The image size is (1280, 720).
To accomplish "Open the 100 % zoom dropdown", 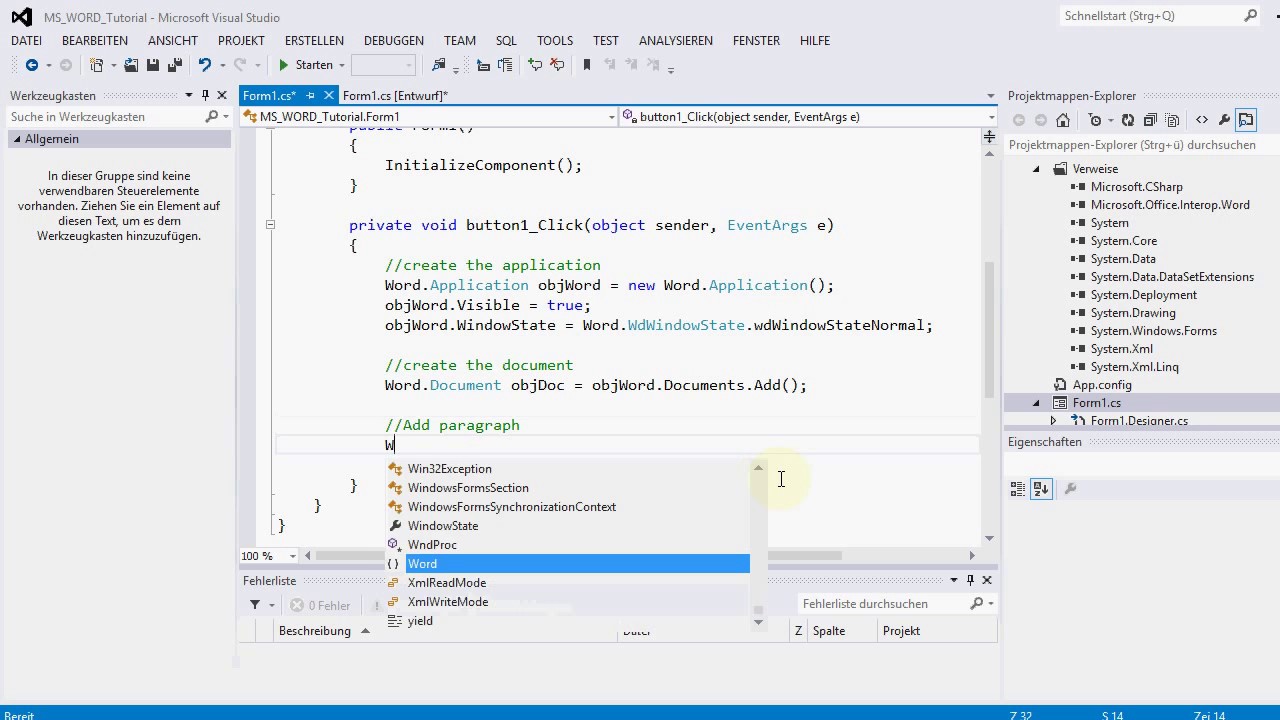I will coord(293,556).
